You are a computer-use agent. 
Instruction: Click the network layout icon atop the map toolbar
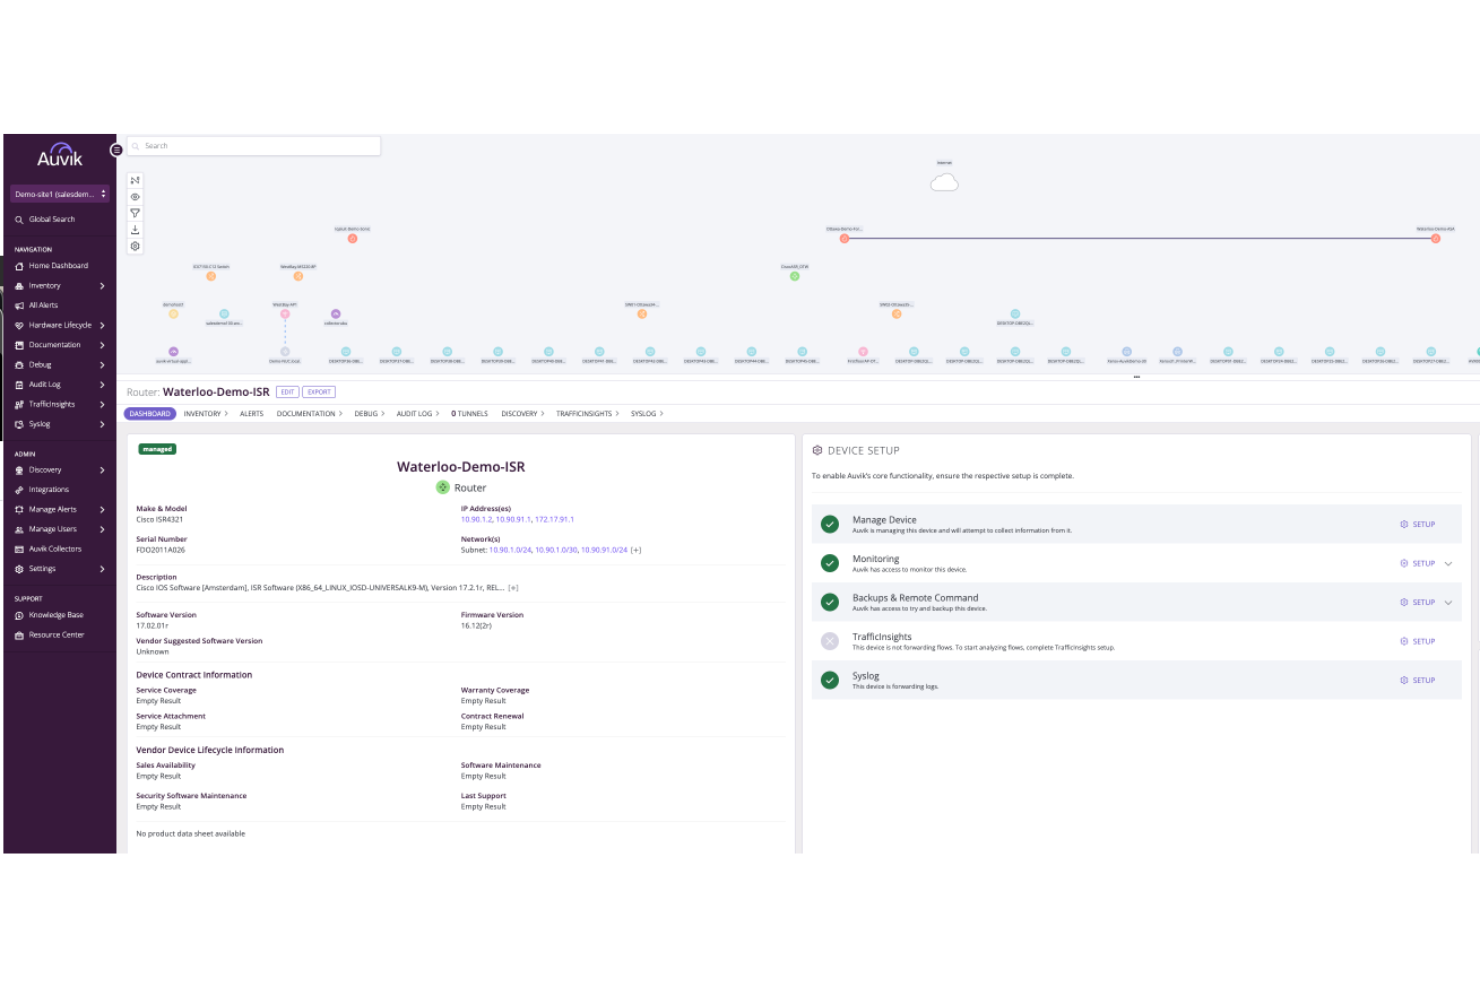(x=136, y=180)
